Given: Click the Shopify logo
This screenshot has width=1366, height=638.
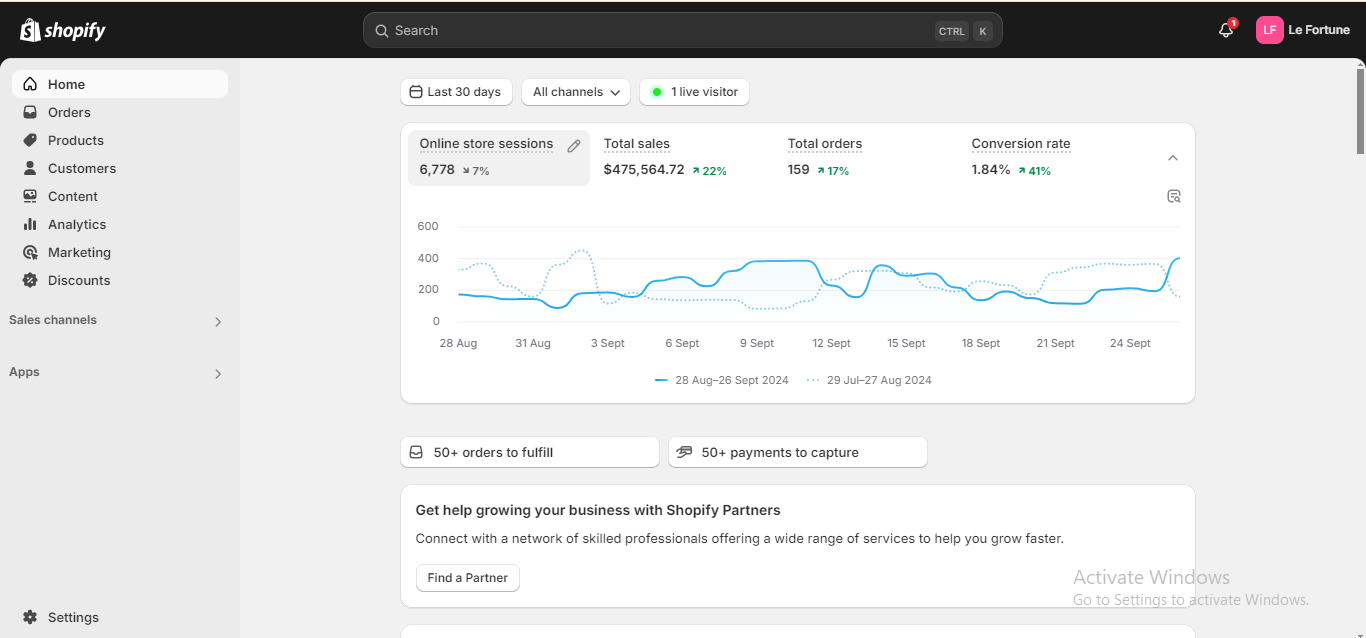Looking at the screenshot, I should (x=62, y=30).
